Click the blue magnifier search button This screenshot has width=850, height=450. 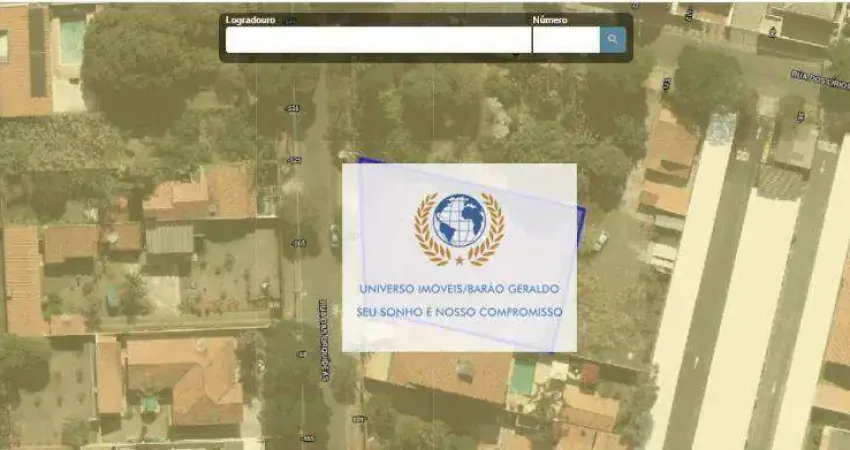[613, 40]
